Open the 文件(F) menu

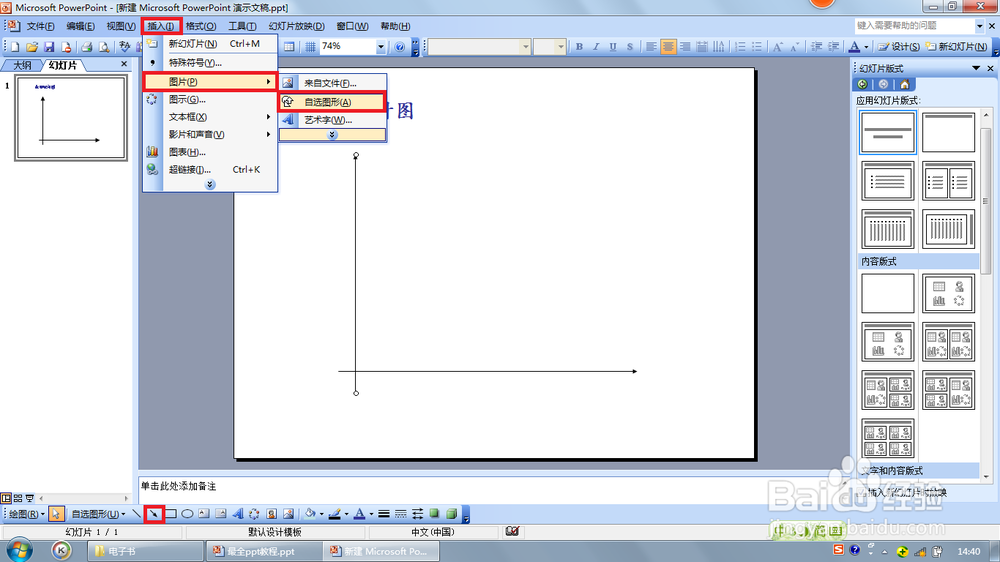pyautogui.click(x=40, y=26)
